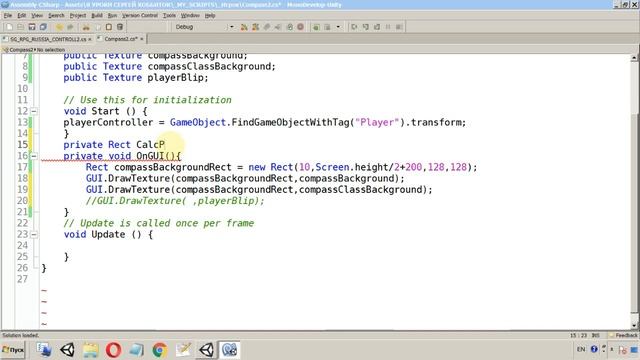This screenshot has width=640, height=360.
Task: Click the Windows Start (Пуск) button
Action: pos(13,350)
